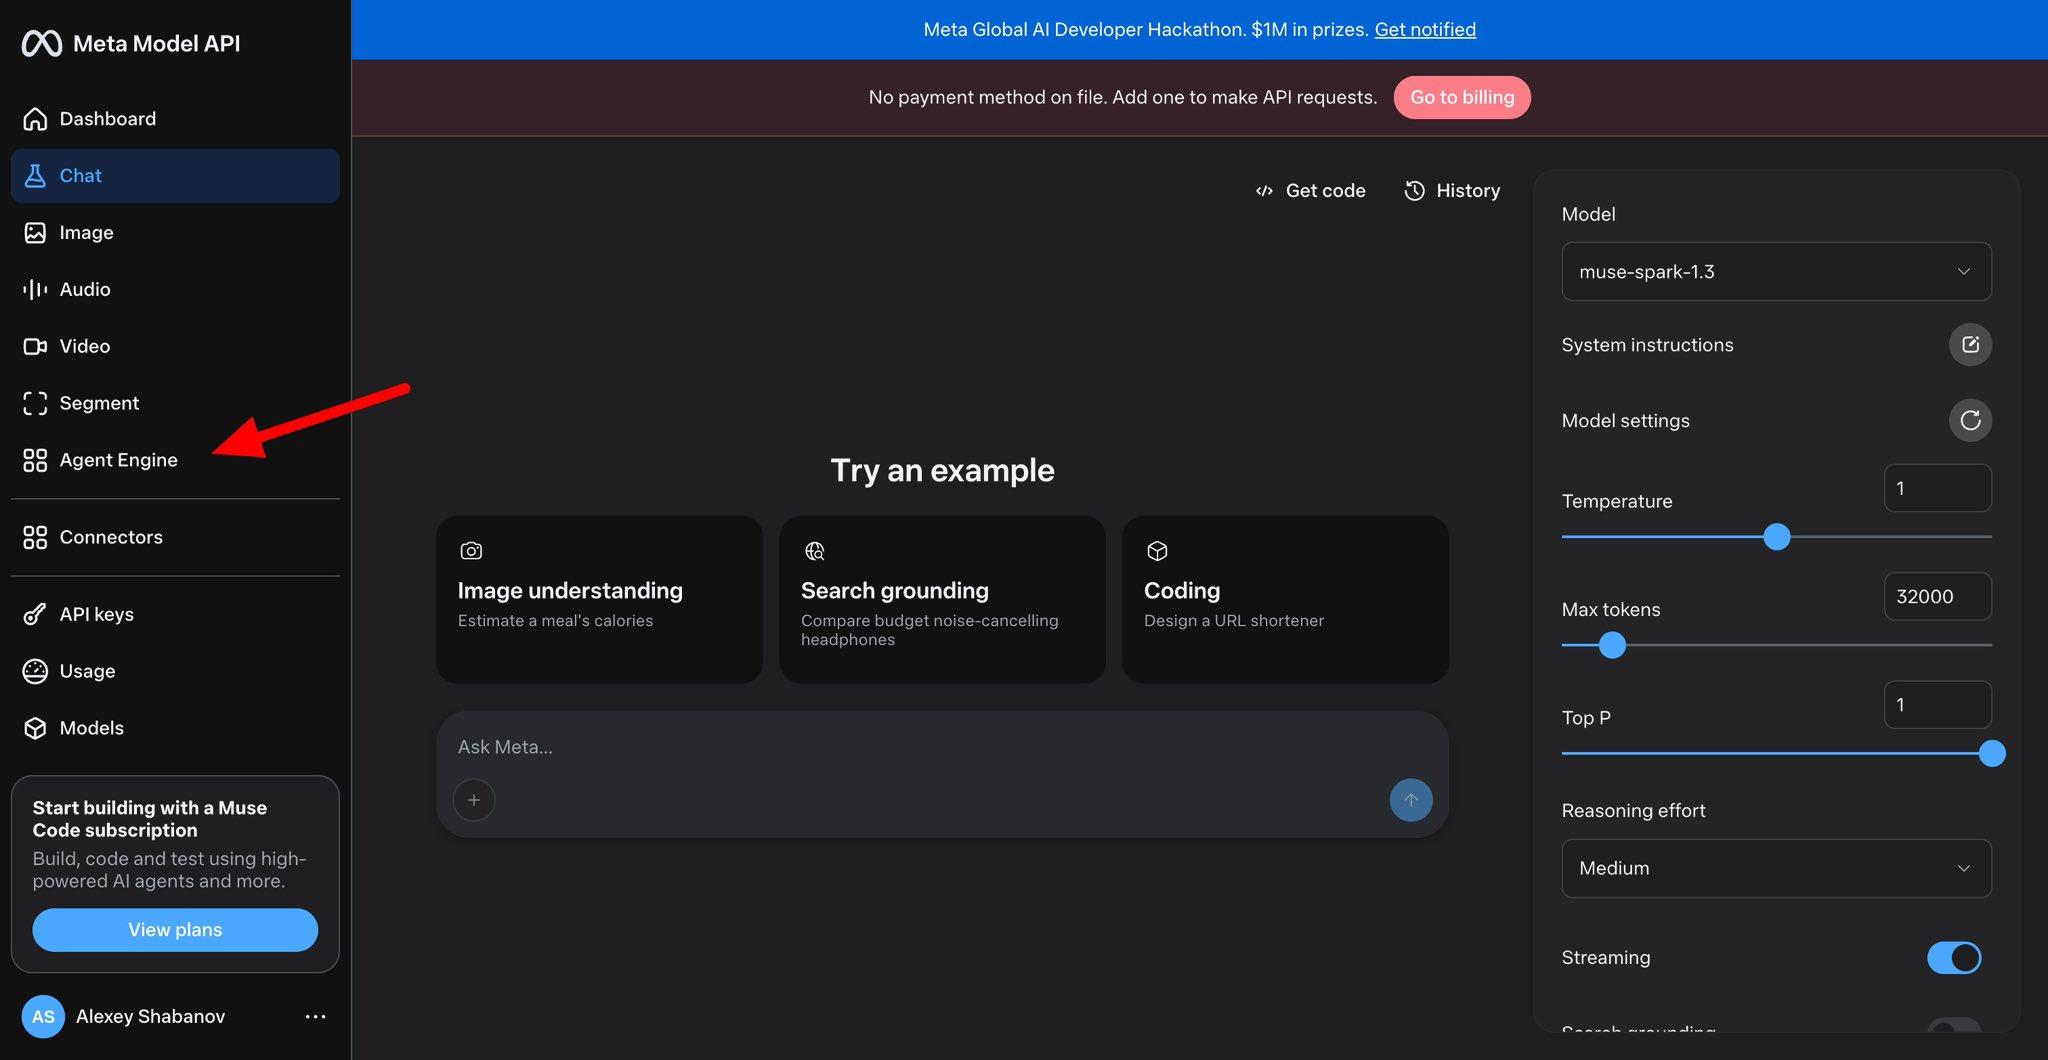Image resolution: width=2048 pixels, height=1060 pixels.
Task: Click the Meta Model API title
Action: 157,44
